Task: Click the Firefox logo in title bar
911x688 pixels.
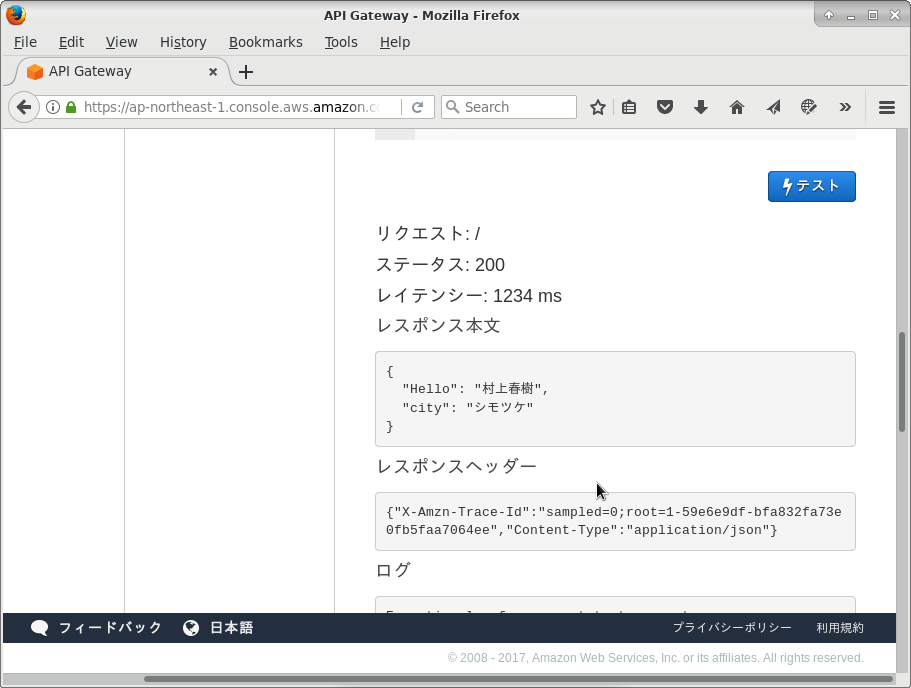Action: (16, 15)
